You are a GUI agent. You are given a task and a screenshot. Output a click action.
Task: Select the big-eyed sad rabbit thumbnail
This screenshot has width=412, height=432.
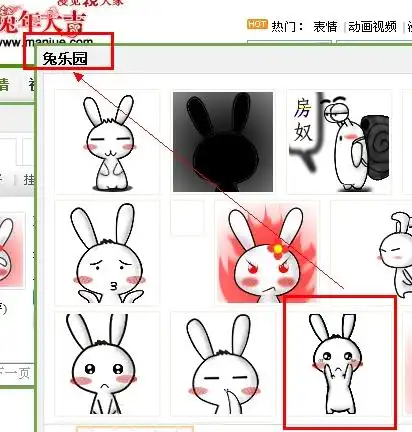tap(107, 364)
